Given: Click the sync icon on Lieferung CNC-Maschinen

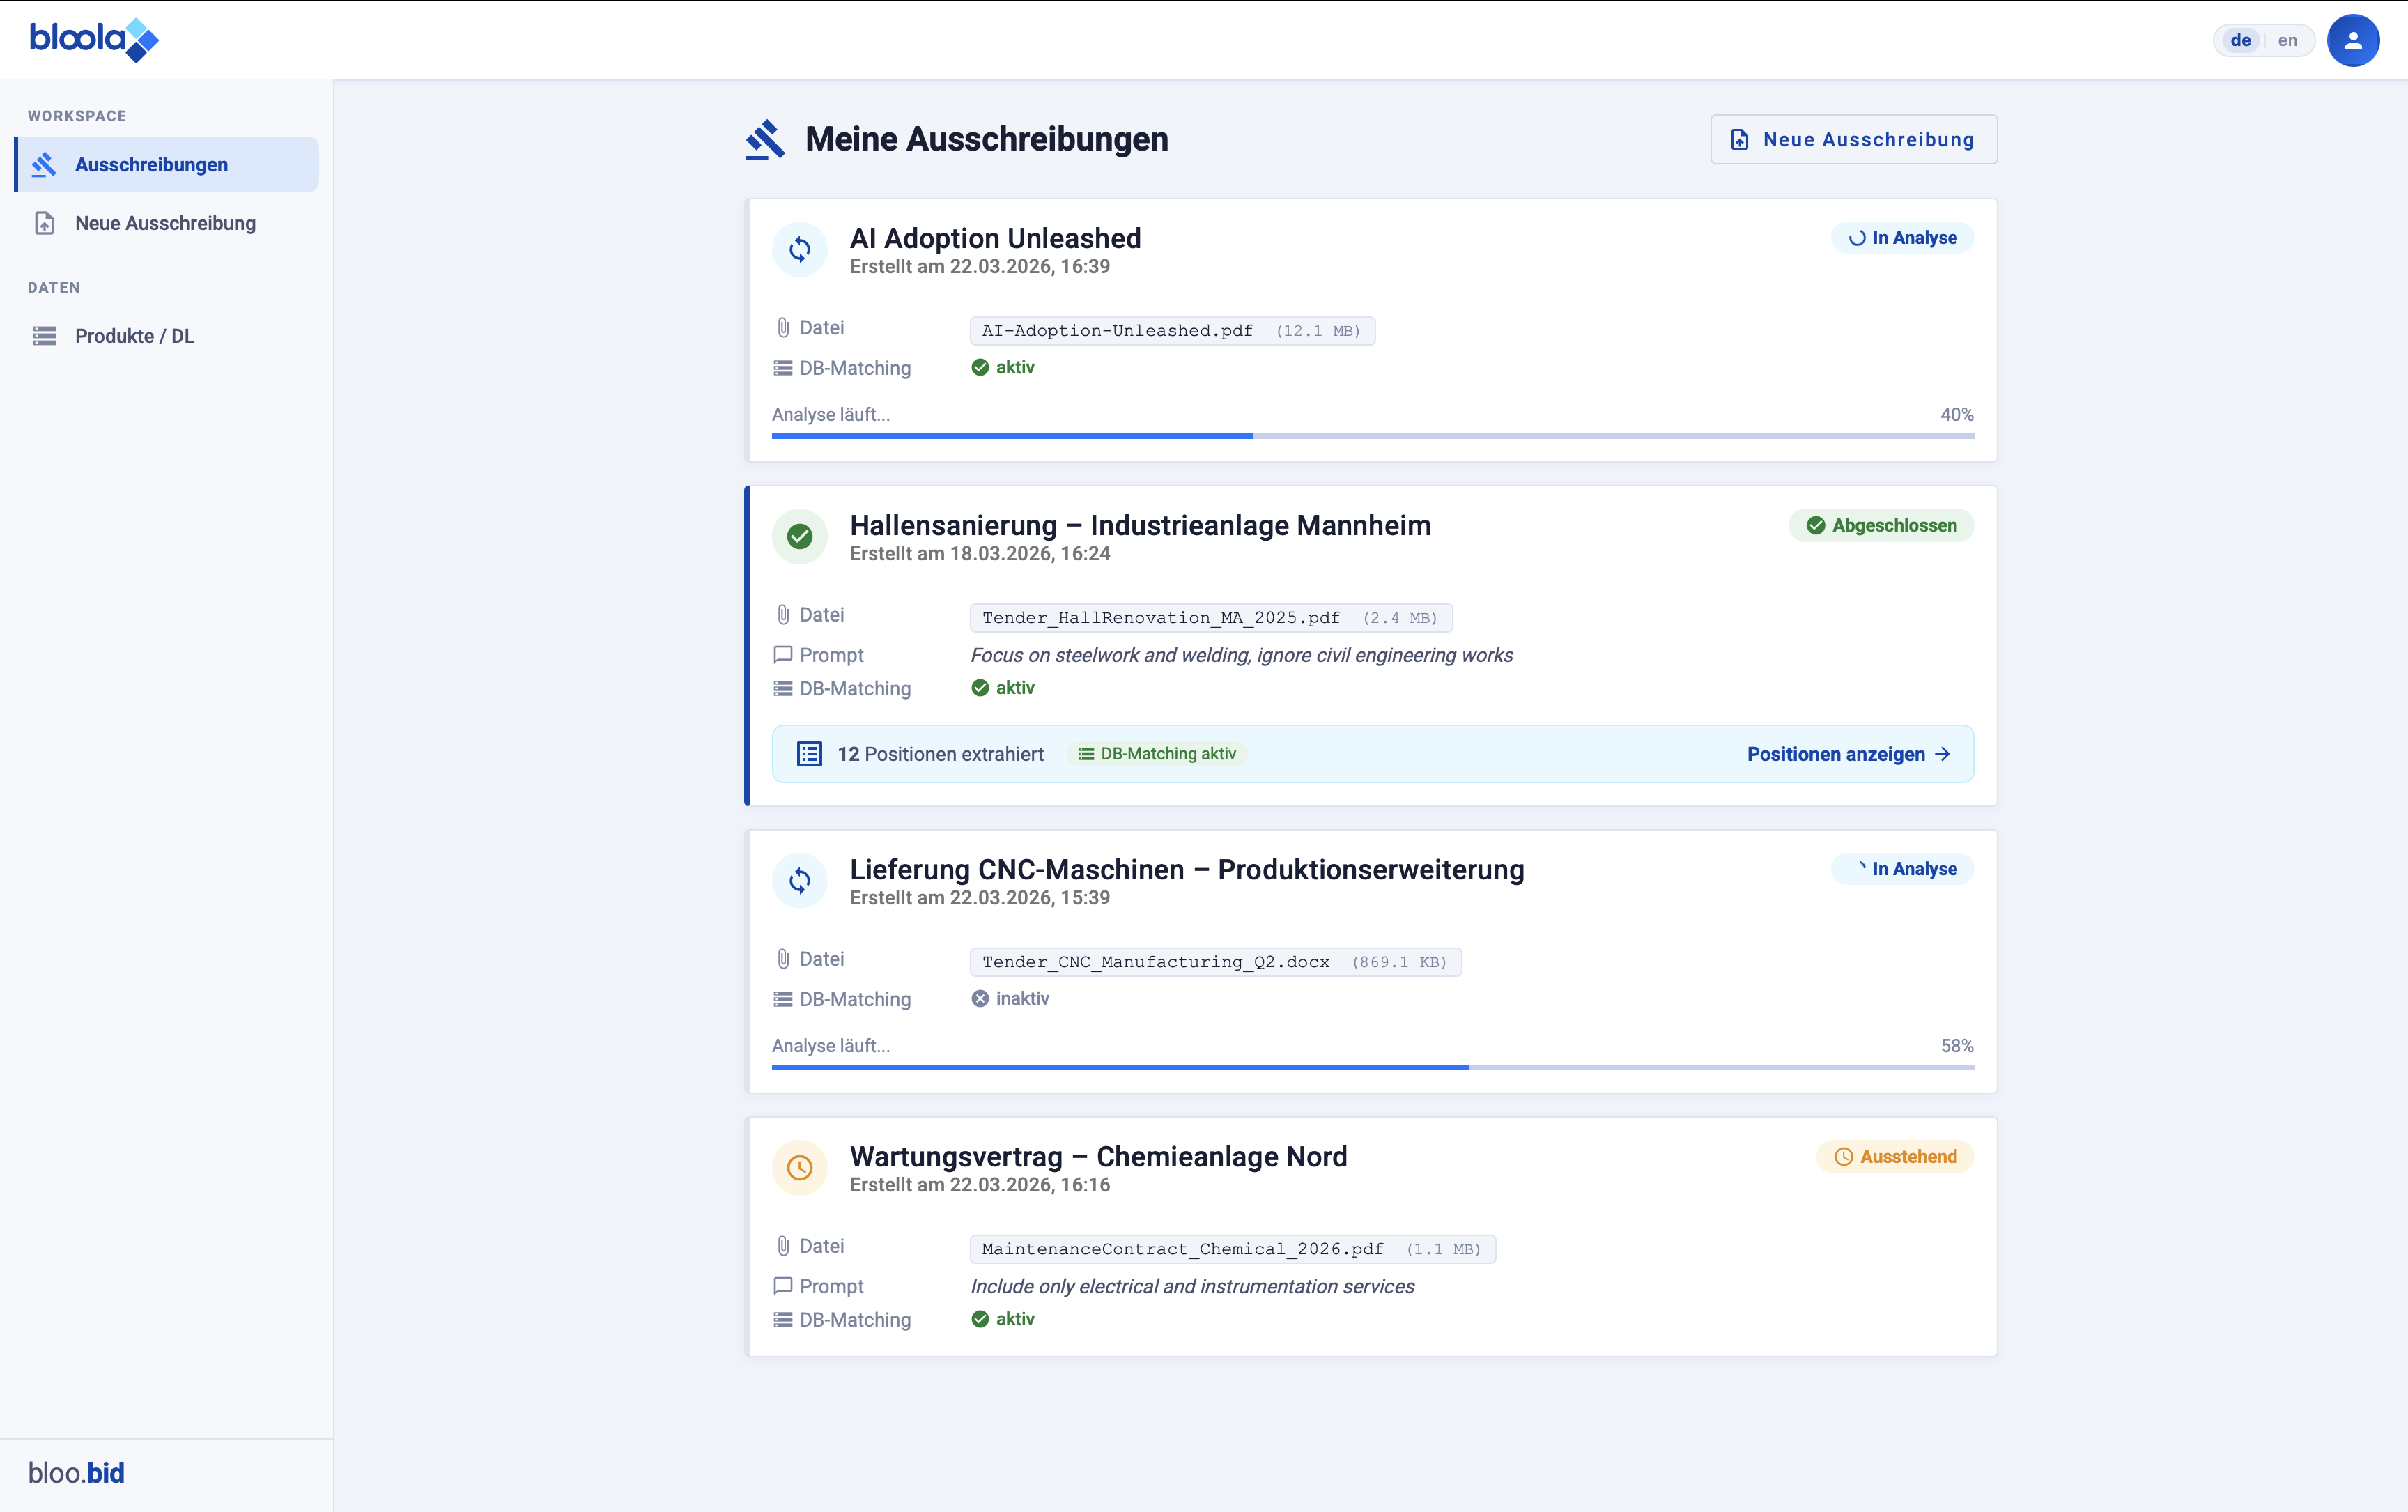Looking at the screenshot, I should (799, 880).
